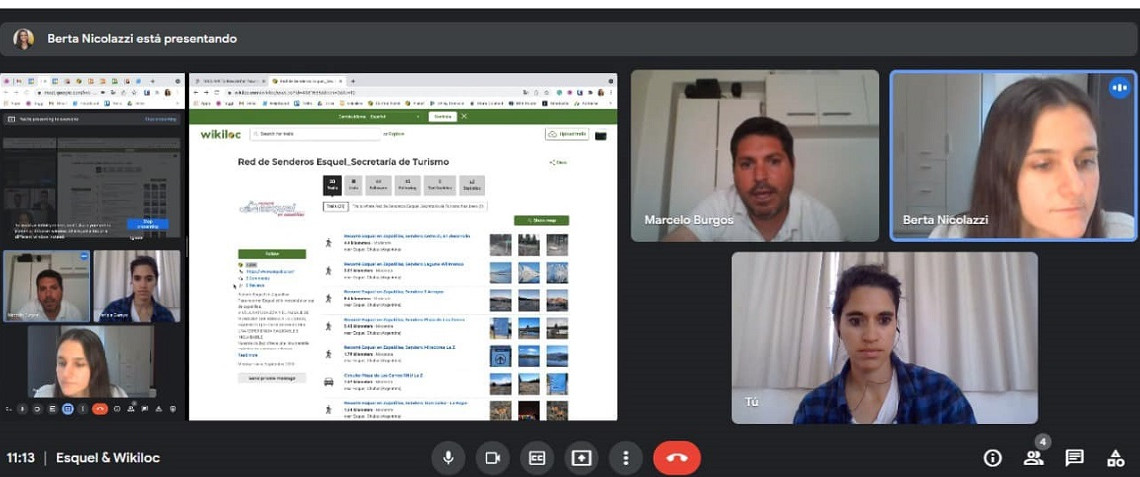Click the wikiloc logo in the shared page
Screen dimensions: 1140x477
(220, 135)
